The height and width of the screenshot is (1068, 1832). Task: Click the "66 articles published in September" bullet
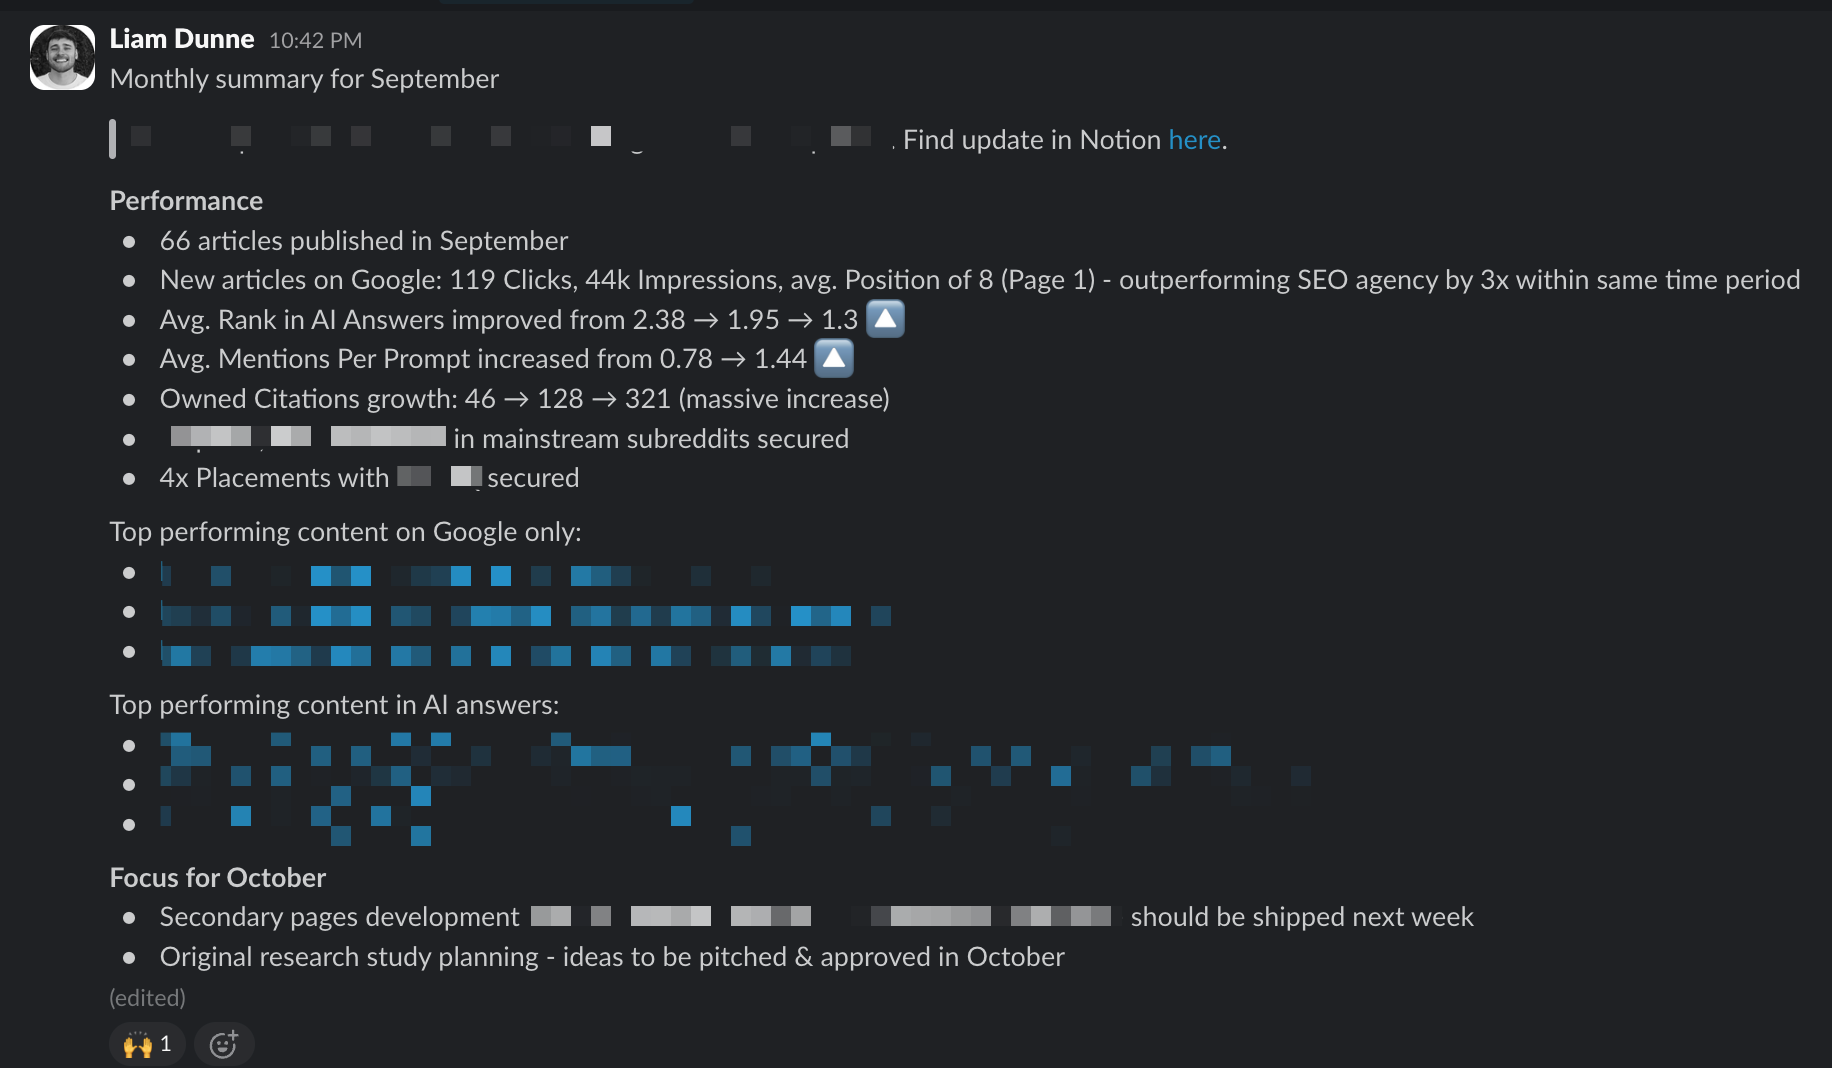(x=363, y=241)
